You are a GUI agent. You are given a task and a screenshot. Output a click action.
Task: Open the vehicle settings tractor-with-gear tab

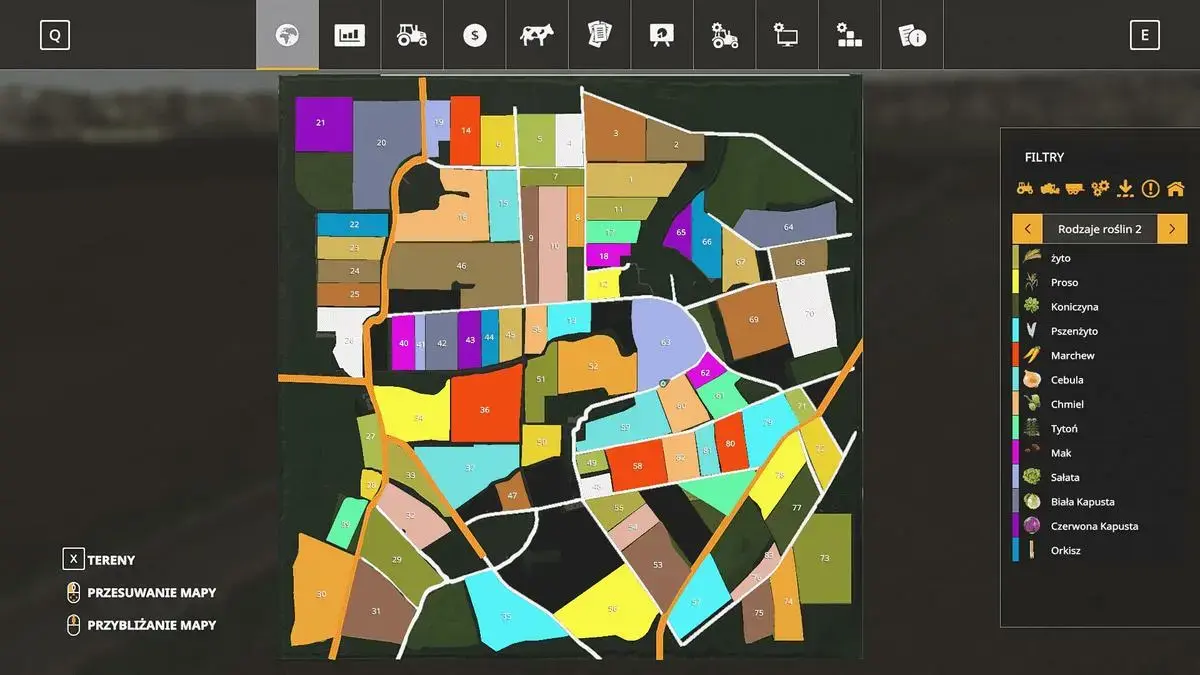[724, 35]
